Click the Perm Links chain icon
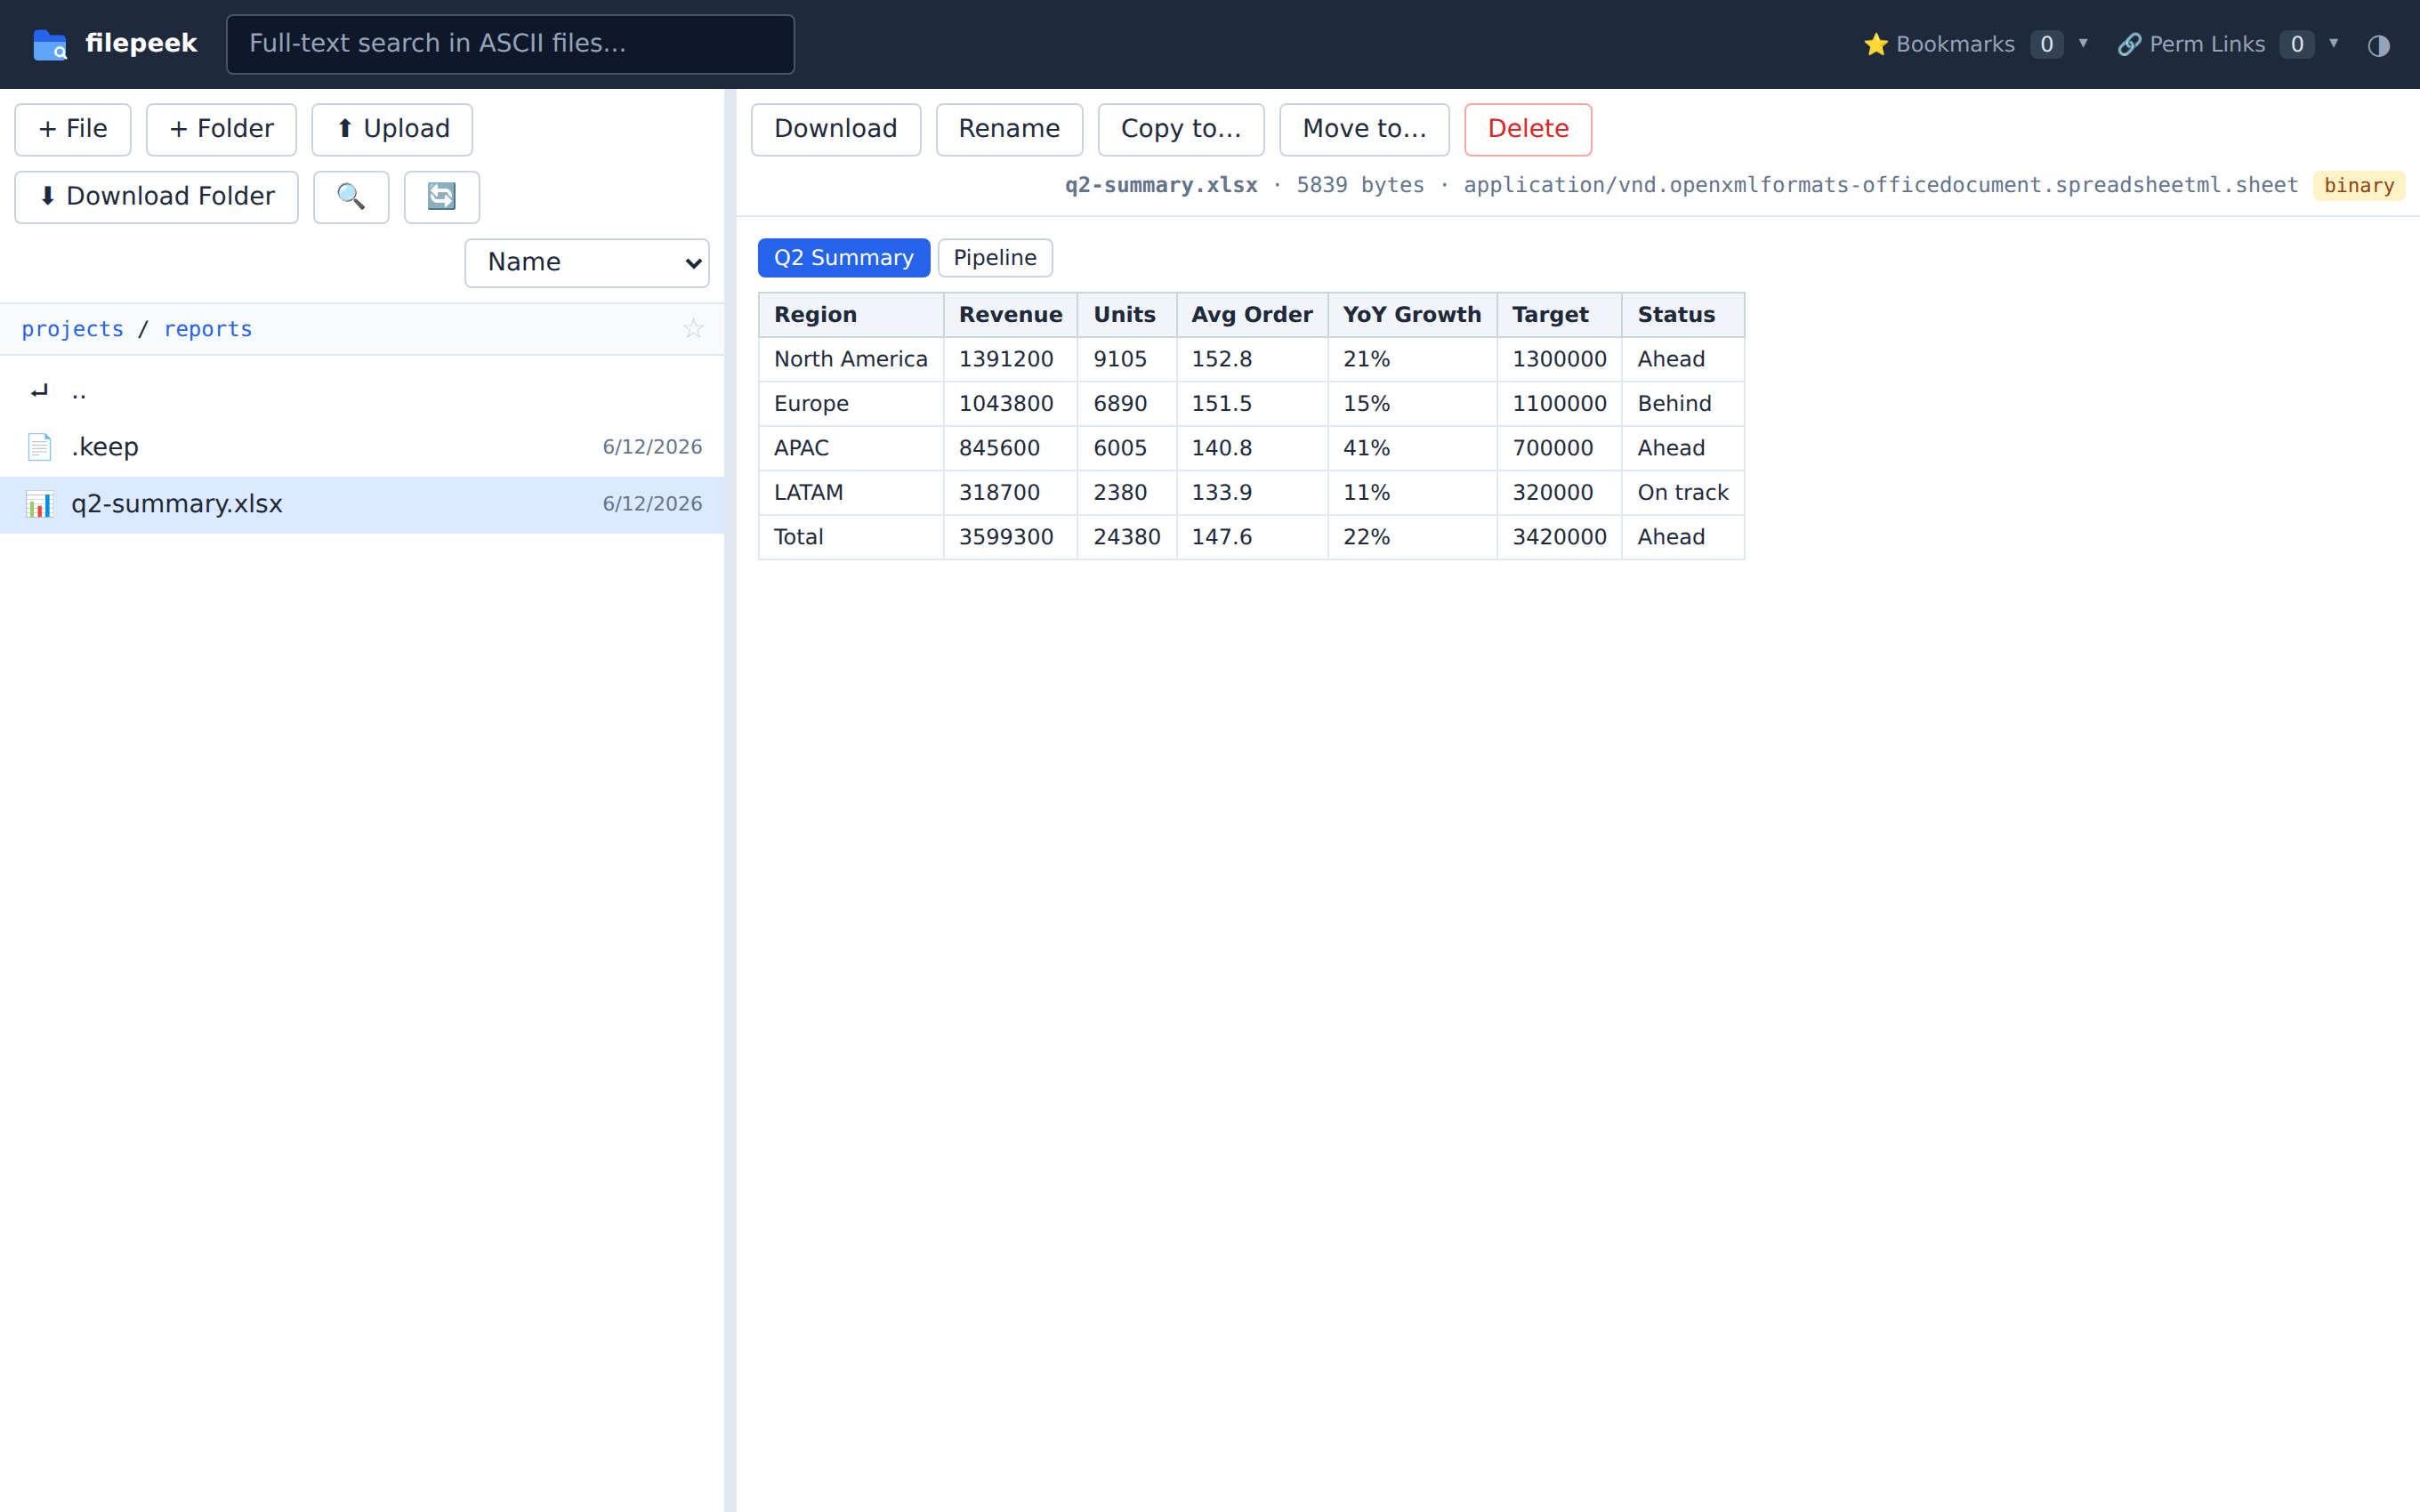 pos(2129,45)
